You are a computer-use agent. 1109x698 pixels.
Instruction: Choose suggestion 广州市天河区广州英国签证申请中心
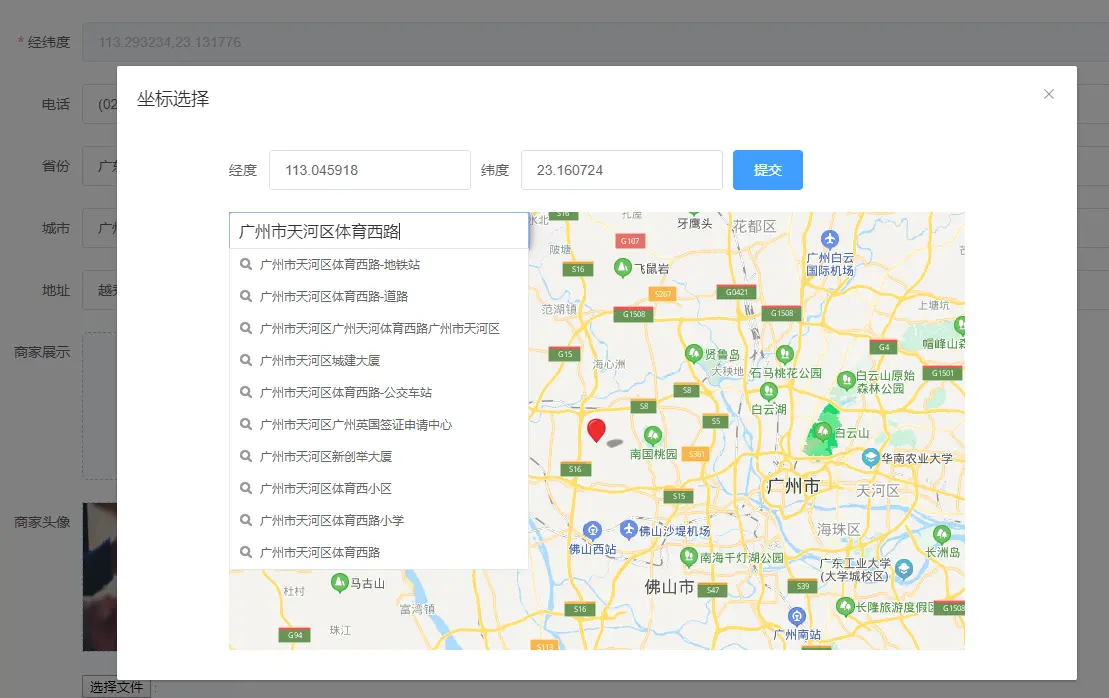click(x=378, y=424)
